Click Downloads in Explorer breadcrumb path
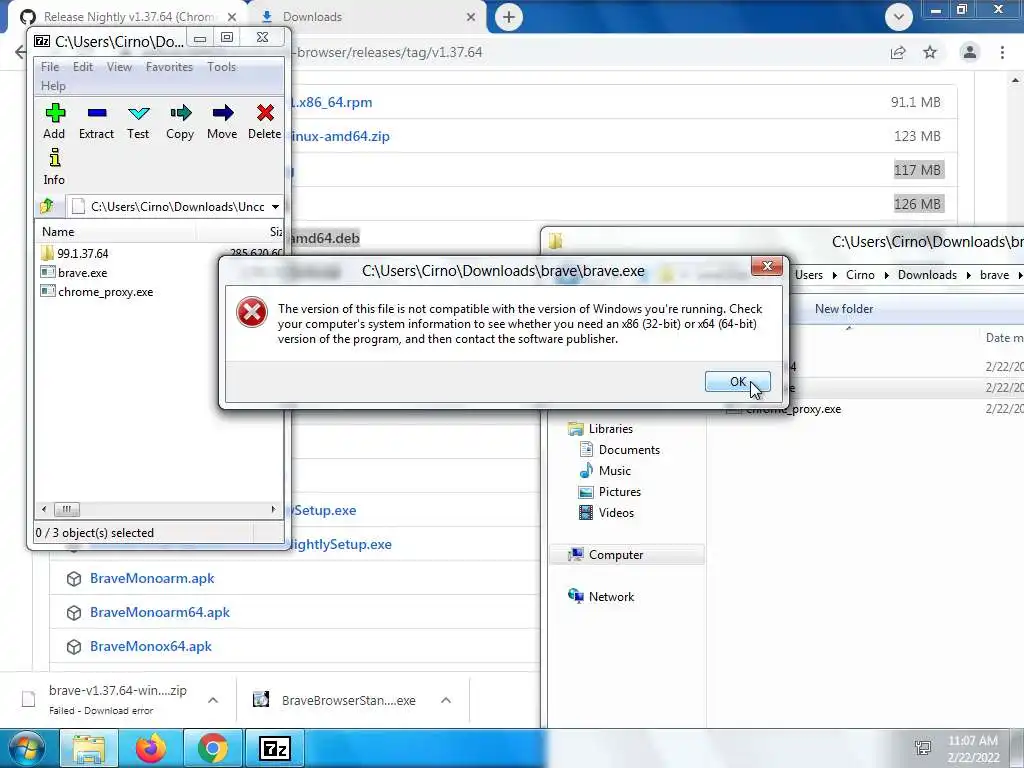The height and width of the screenshot is (768, 1024). [927, 275]
